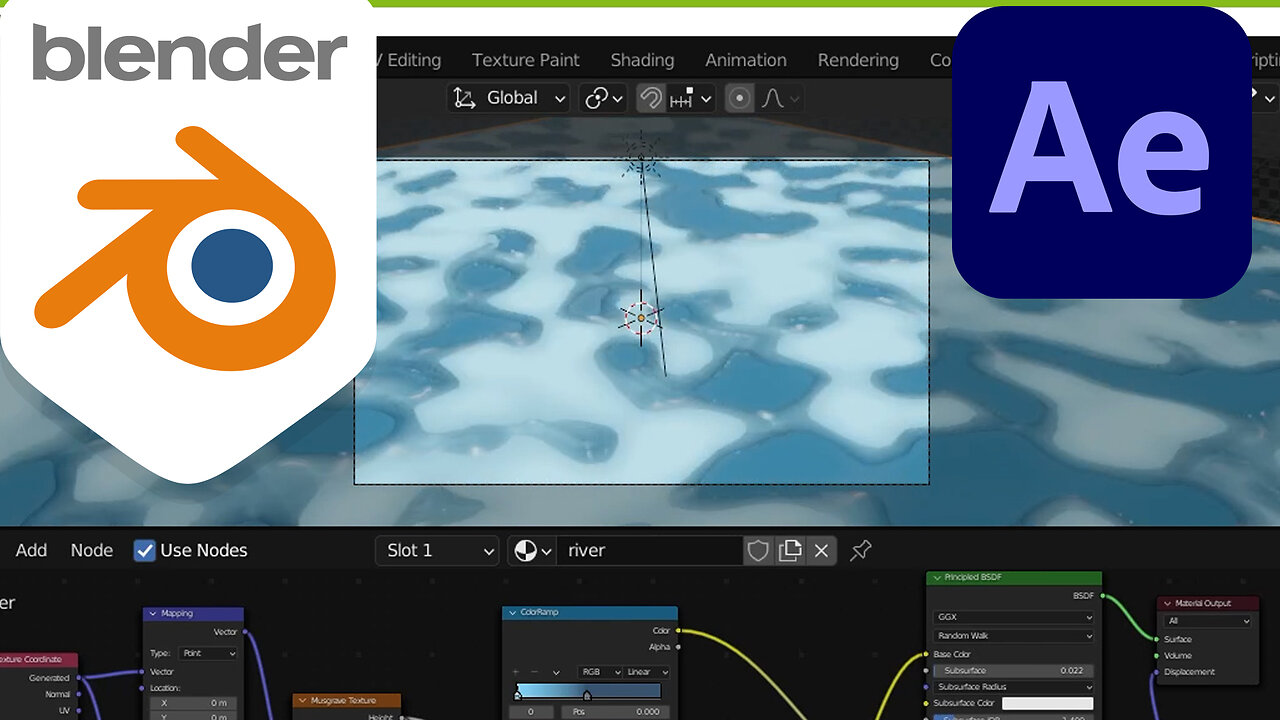Open the GGX distribution dropdown

pos(1014,617)
